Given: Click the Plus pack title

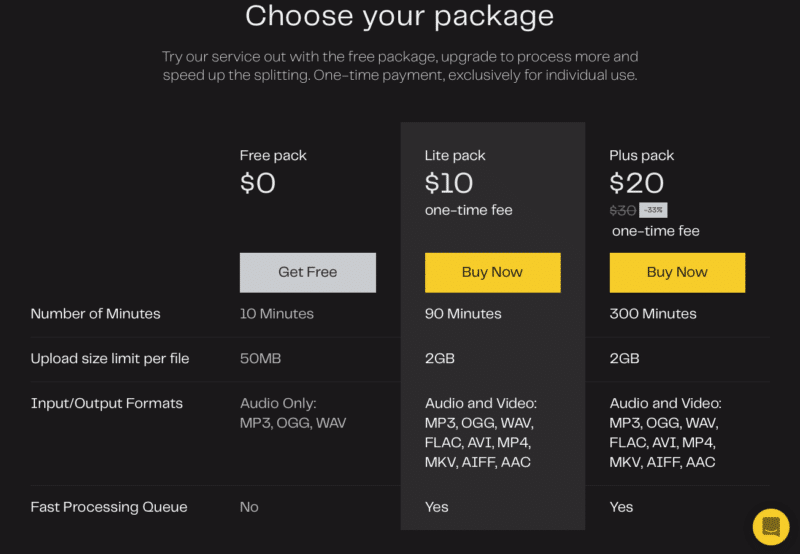Looking at the screenshot, I should [641, 156].
